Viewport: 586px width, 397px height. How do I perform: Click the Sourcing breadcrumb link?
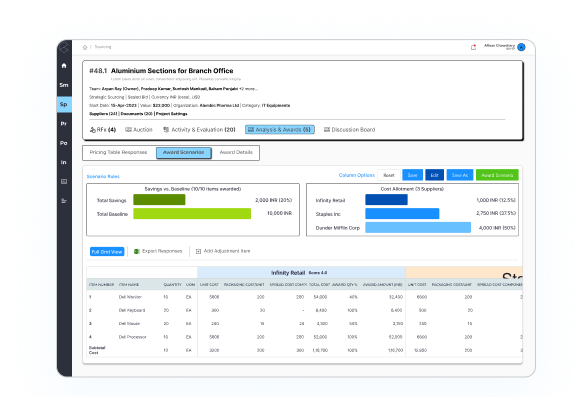pos(103,47)
